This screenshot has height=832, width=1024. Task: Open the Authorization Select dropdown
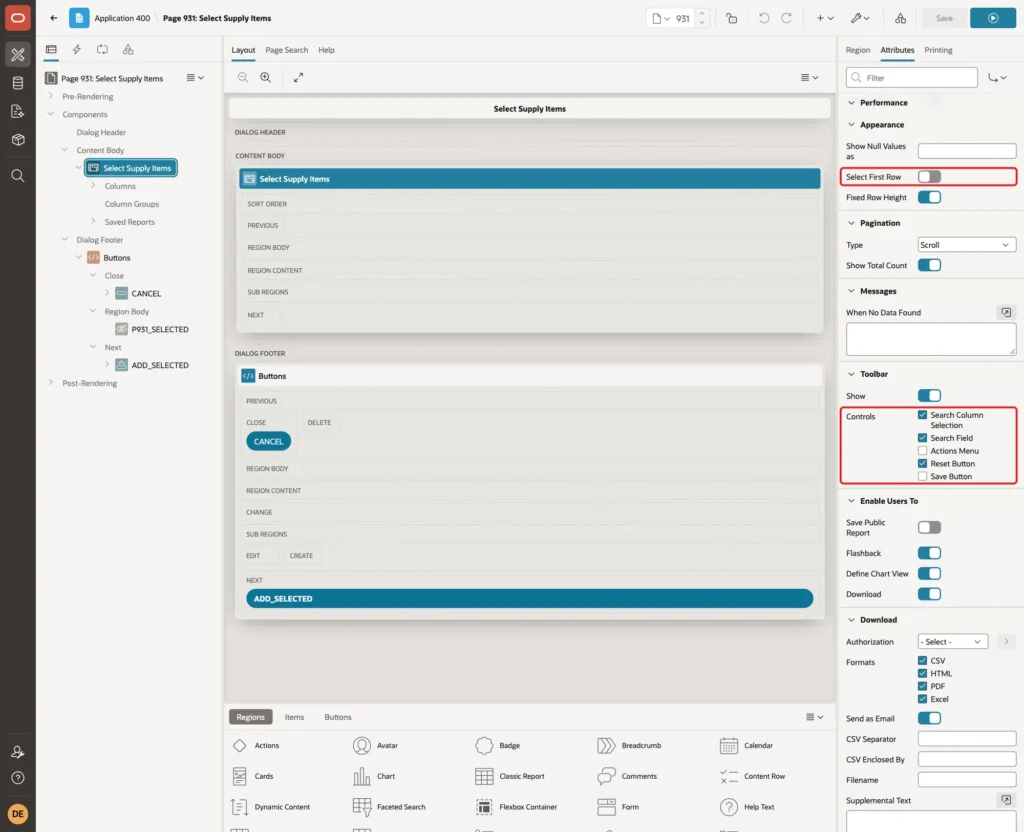tap(952, 641)
